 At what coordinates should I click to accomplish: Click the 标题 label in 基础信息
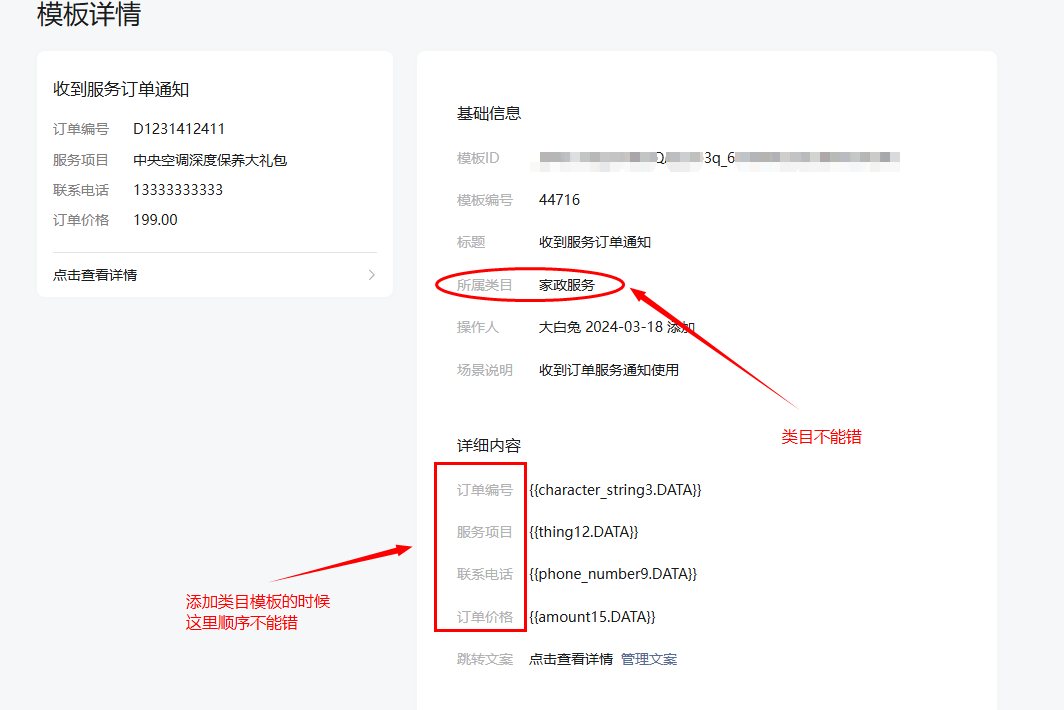coord(471,242)
